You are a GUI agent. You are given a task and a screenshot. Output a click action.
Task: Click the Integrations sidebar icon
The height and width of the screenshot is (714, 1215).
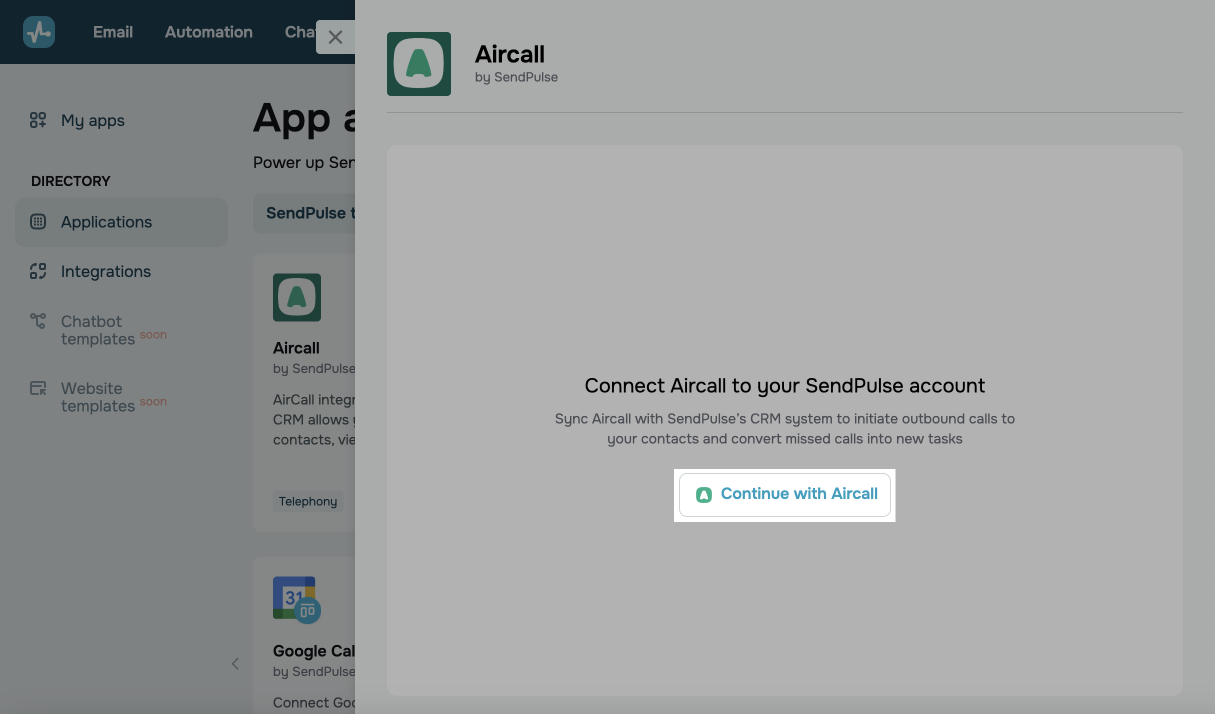38,271
